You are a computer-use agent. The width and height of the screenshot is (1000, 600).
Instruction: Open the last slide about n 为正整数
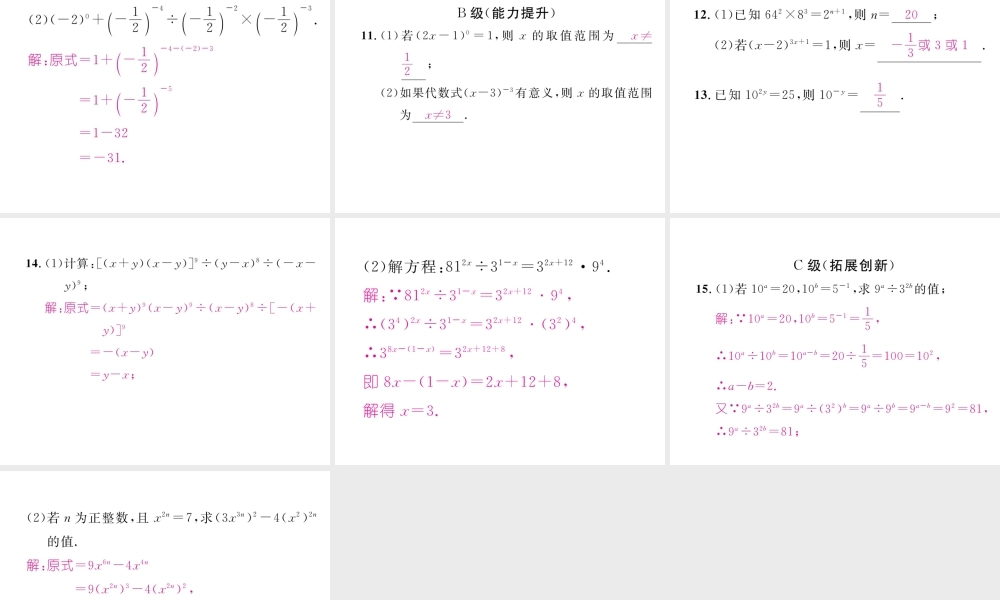point(165,536)
